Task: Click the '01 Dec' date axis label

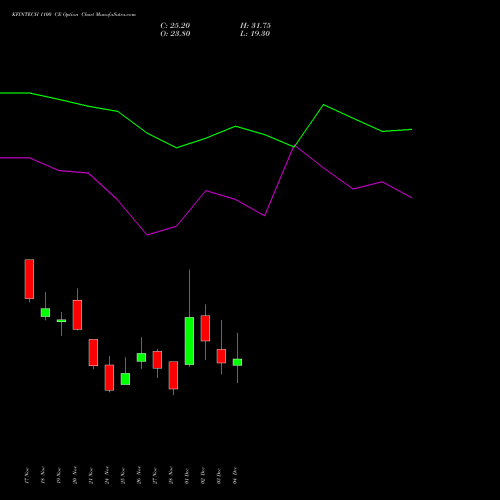Action: 187,476
